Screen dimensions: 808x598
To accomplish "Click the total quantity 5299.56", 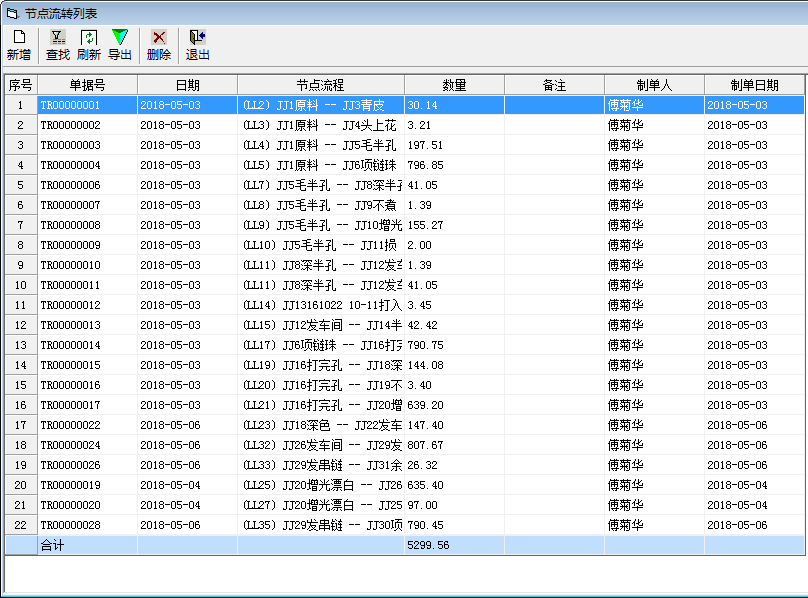I will pos(454,545).
